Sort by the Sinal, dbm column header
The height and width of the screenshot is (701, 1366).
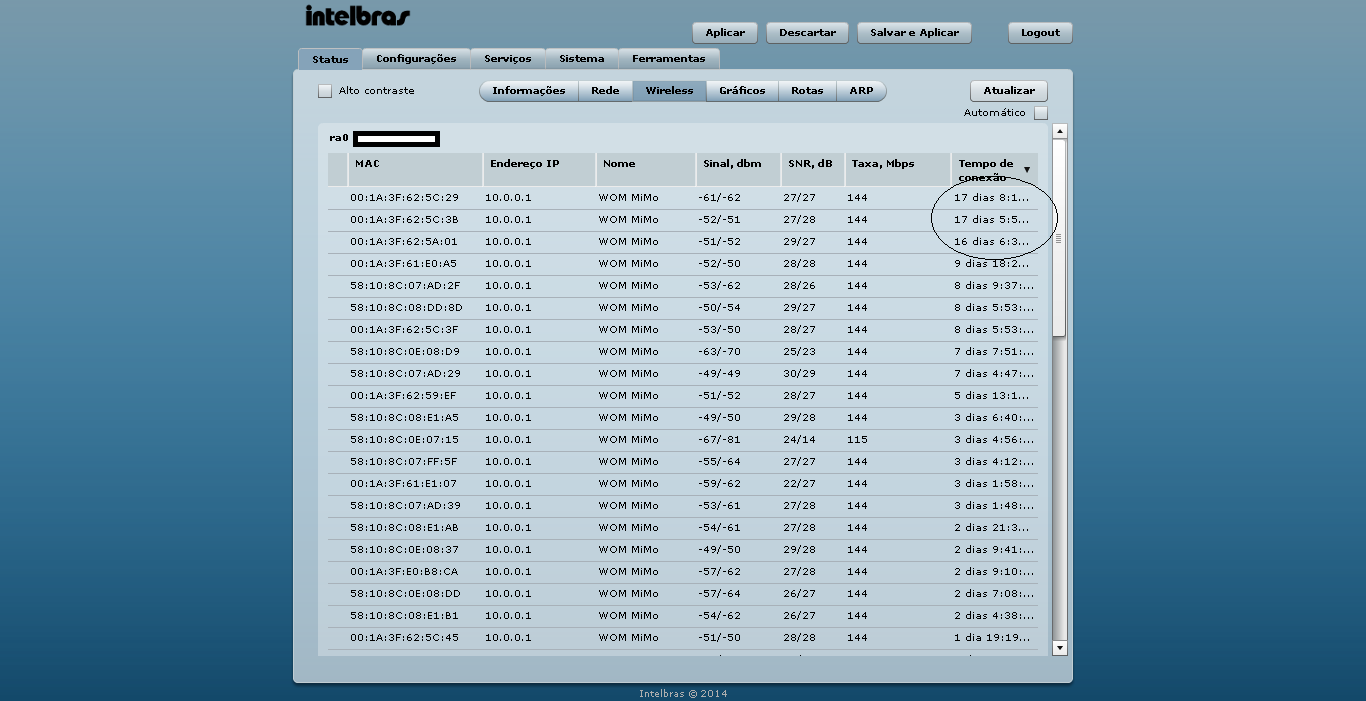coord(738,169)
